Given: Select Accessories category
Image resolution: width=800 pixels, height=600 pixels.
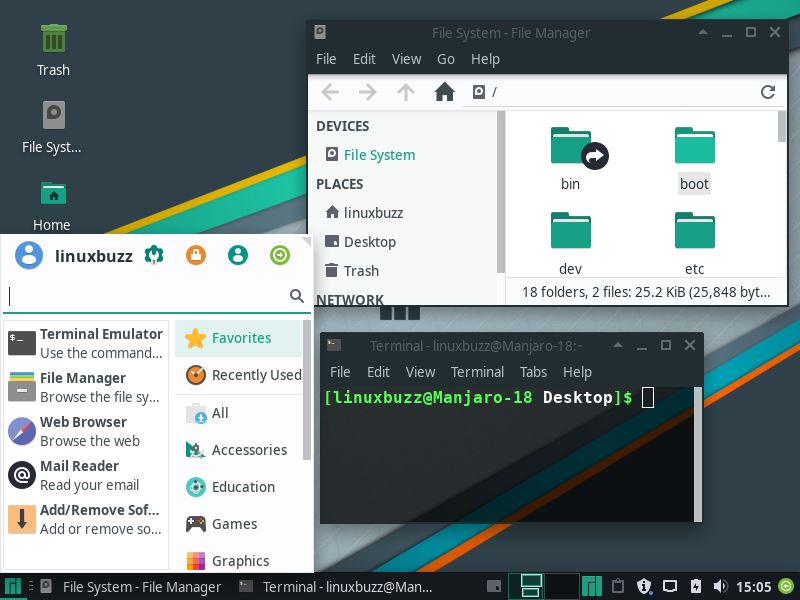Looking at the screenshot, I should click(x=239, y=449).
